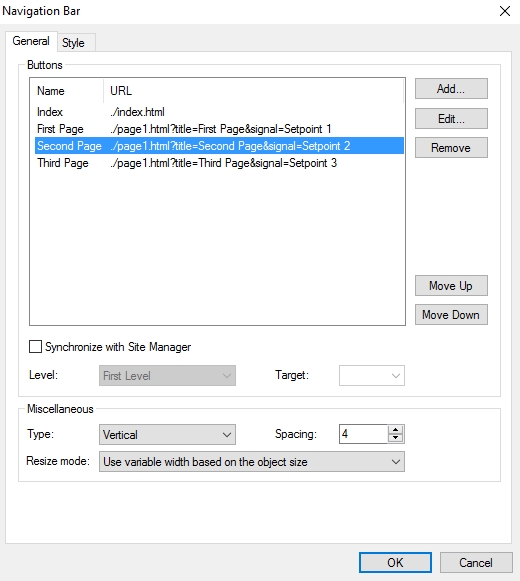Click inside the Spacing value field
The image size is (520, 581).
click(363, 434)
